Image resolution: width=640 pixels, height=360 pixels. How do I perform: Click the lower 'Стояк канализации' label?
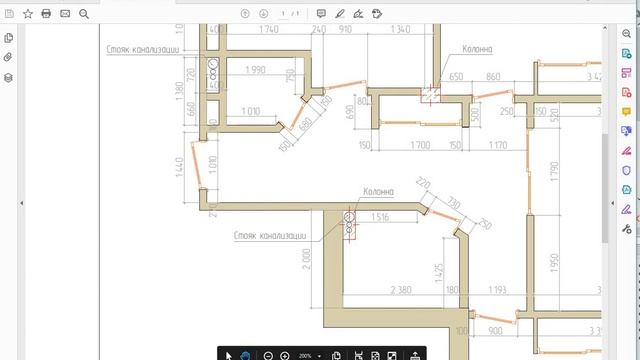(x=270, y=236)
